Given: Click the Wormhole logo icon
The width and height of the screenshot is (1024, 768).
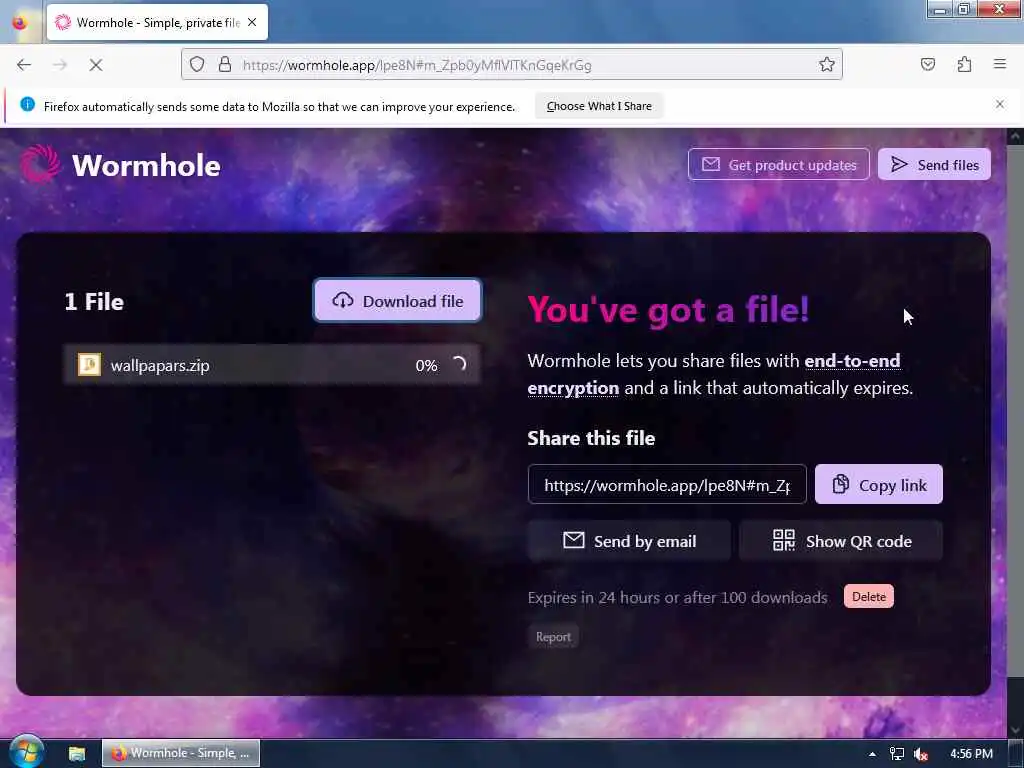Looking at the screenshot, I should point(39,163).
